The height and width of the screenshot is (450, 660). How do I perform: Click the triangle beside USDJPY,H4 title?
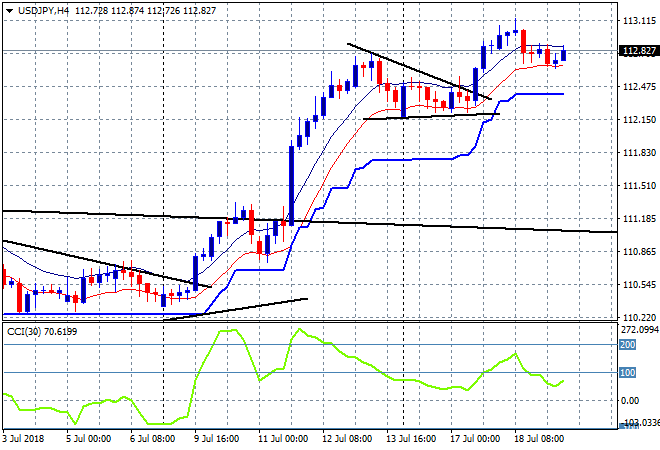[10, 11]
